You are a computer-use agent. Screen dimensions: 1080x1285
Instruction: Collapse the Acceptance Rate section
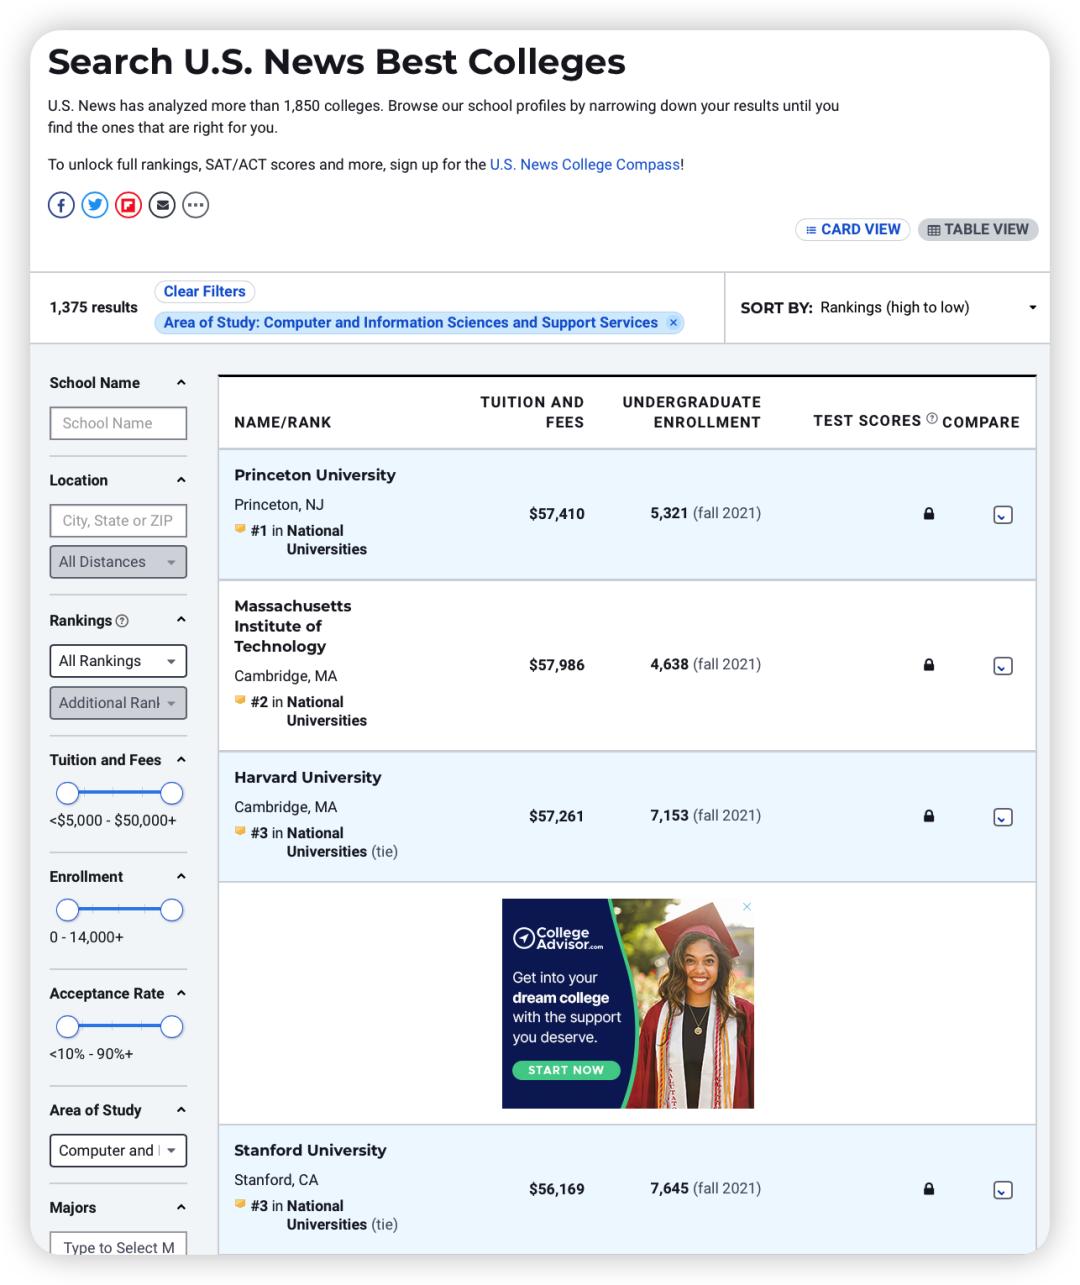click(x=181, y=993)
